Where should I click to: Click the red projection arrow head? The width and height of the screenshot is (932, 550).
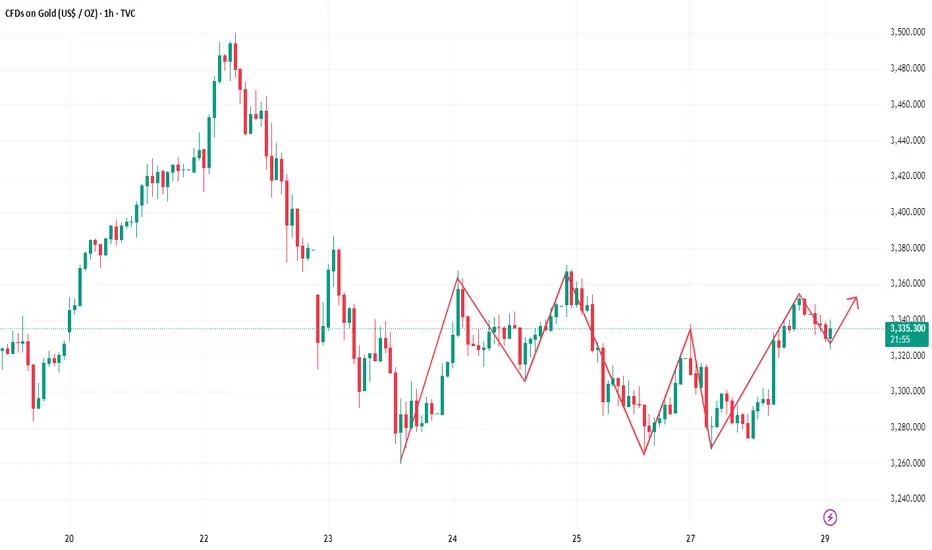click(854, 301)
